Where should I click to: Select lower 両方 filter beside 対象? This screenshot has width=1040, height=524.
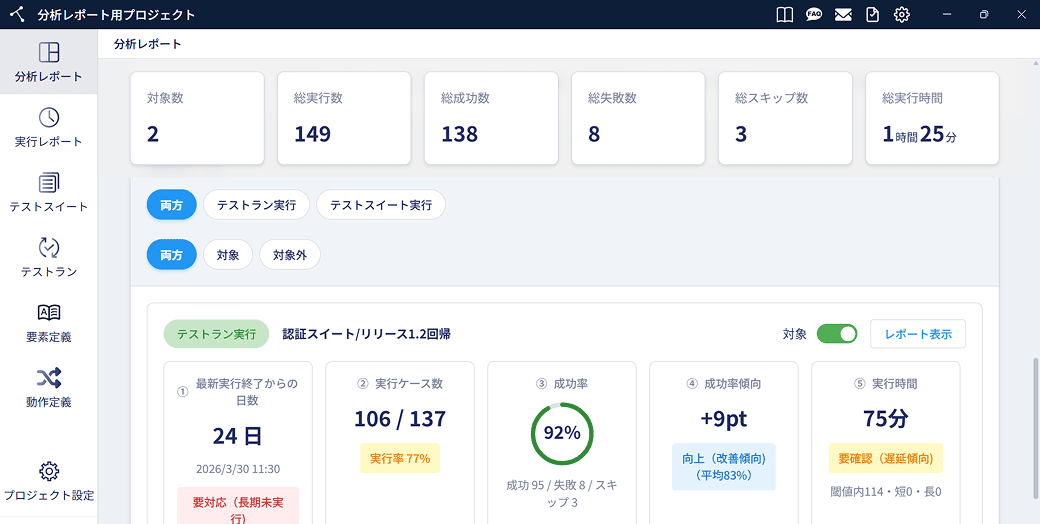tap(172, 255)
